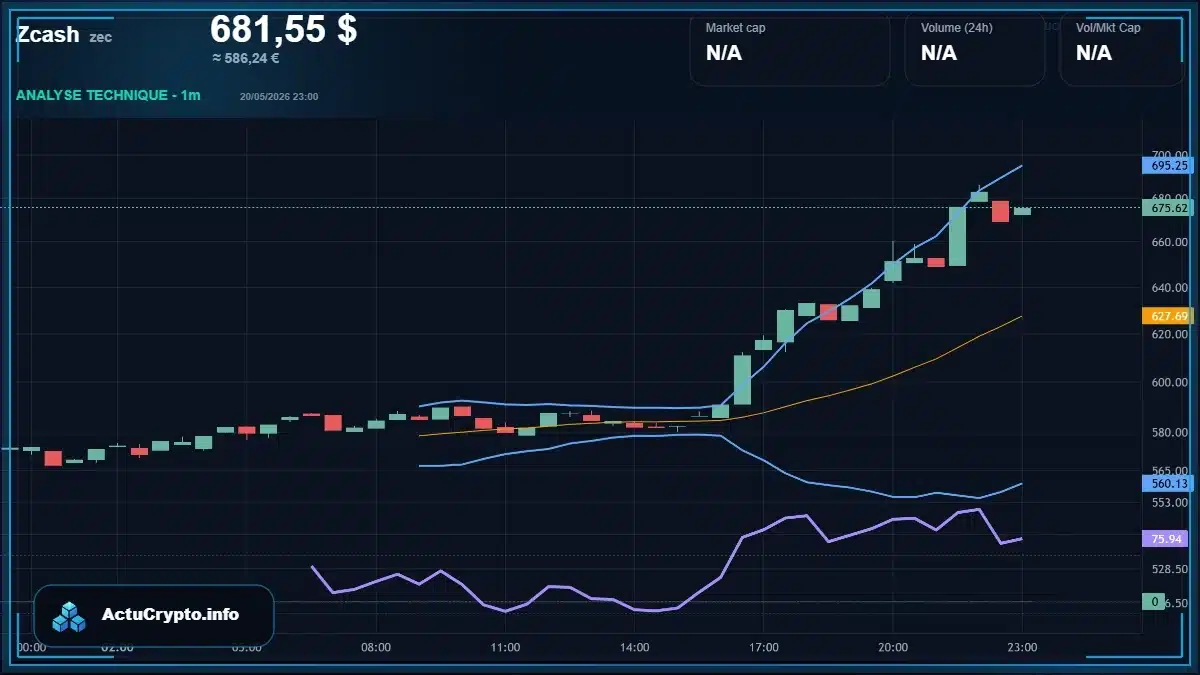Click the 20:00 time axis label
The height and width of the screenshot is (675, 1200).
click(893, 647)
